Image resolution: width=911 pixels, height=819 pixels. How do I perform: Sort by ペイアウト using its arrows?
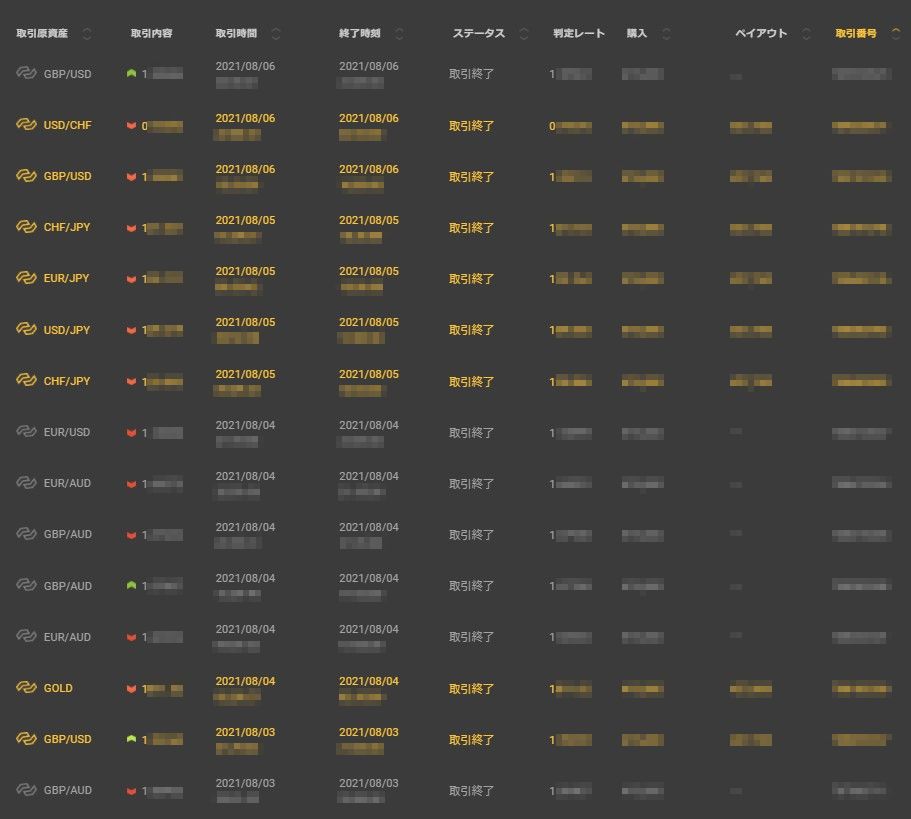tap(806, 34)
